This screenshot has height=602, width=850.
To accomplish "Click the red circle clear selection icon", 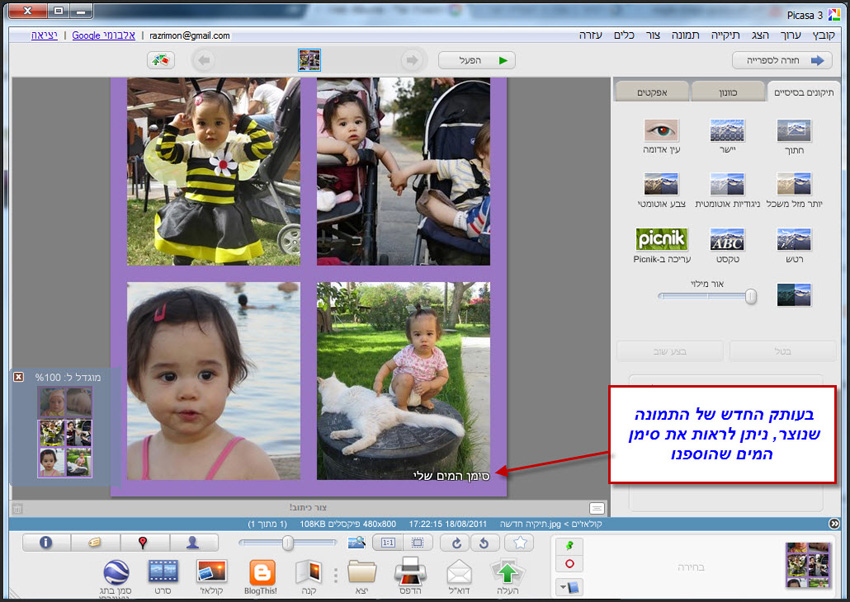I will [x=569, y=564].
